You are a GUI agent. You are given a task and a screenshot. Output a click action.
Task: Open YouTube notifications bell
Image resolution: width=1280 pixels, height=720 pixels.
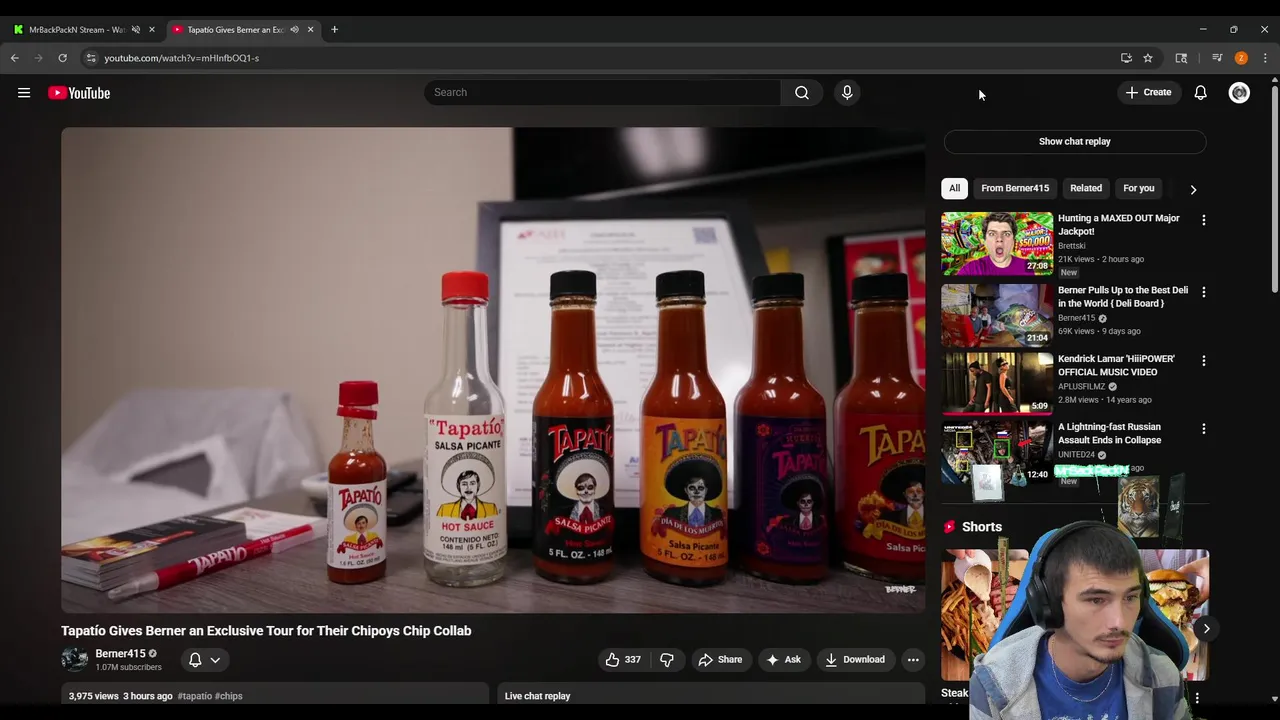(1200, 93)
